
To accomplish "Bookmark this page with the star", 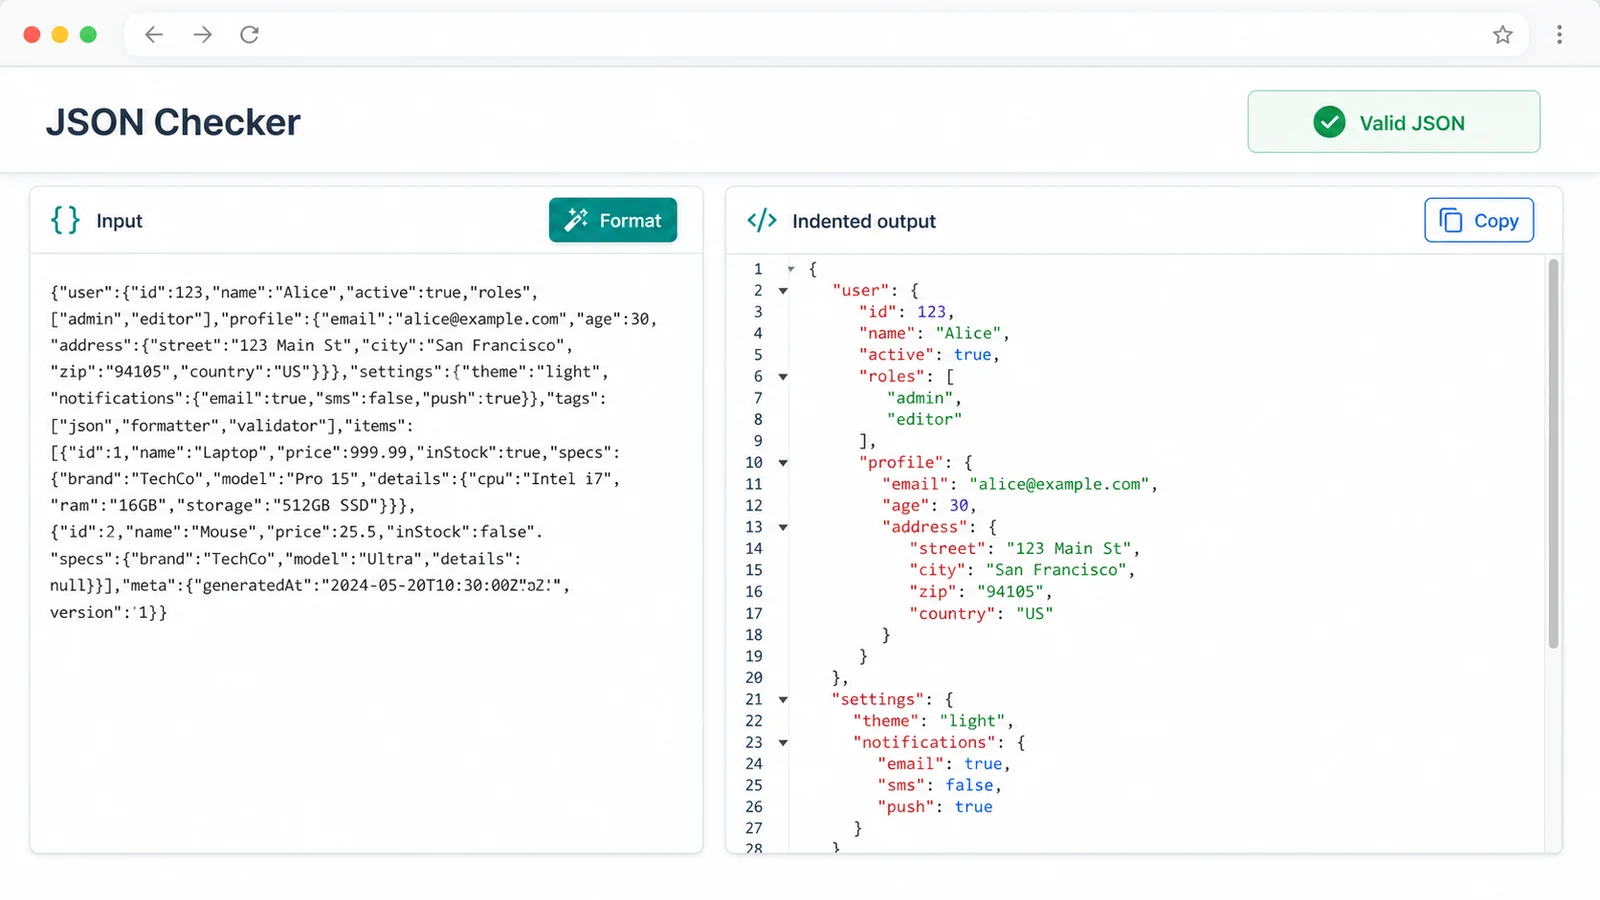I will [x=1503, y=35].
